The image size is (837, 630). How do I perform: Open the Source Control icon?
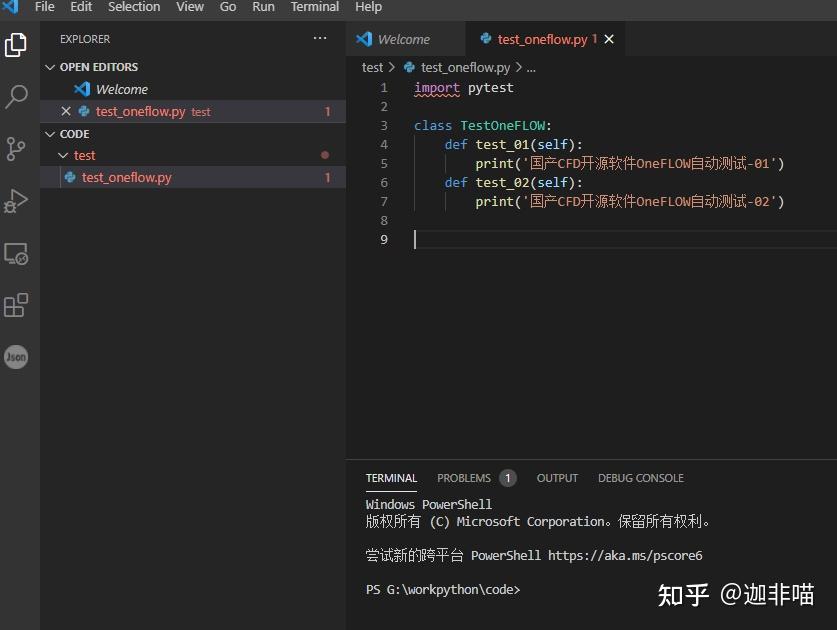[16, 149]
